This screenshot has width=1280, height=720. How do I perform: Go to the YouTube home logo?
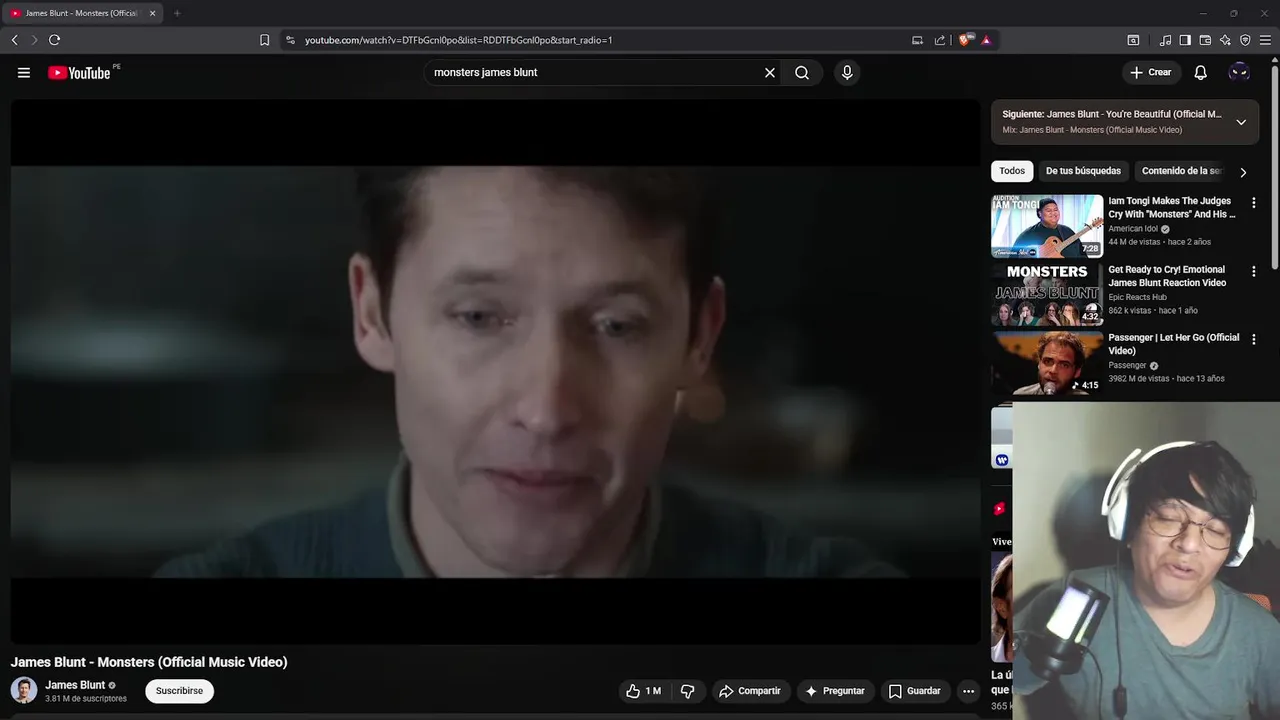79,72
